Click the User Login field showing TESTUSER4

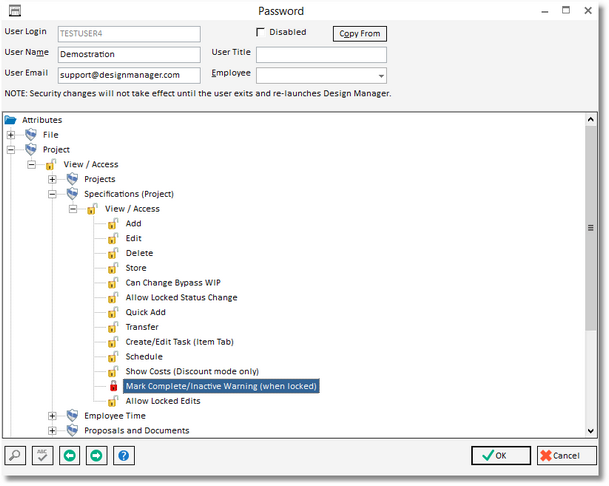click(129, 34)
